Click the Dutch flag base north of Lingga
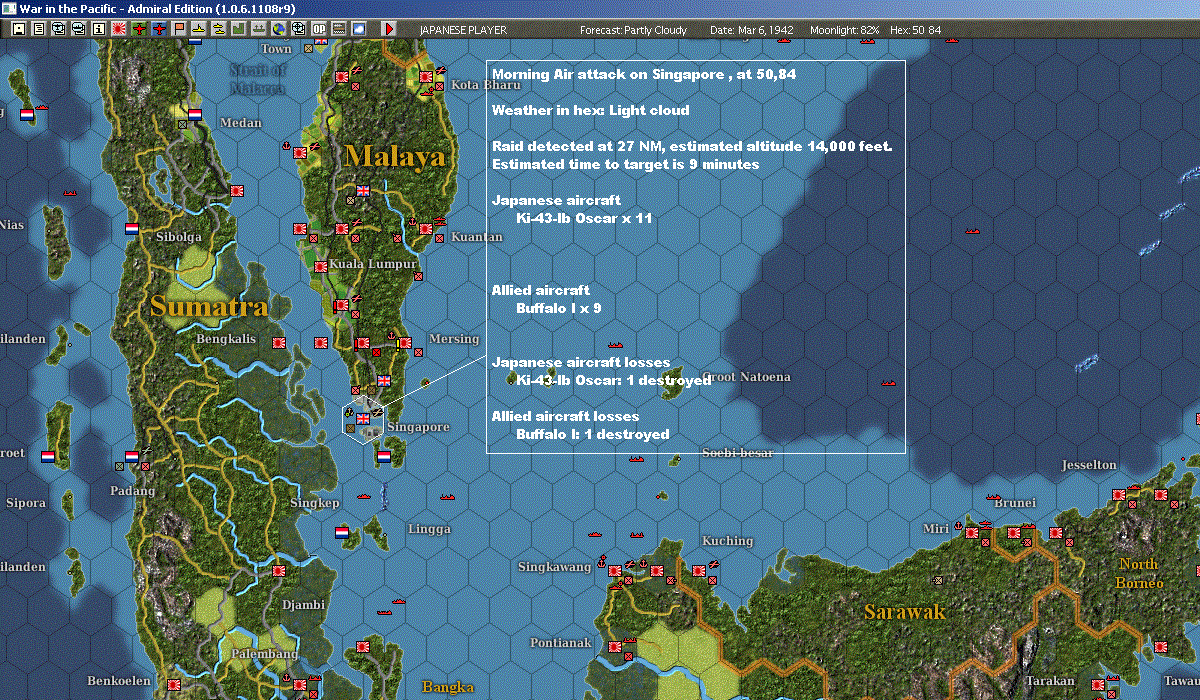 coord(384,457)
